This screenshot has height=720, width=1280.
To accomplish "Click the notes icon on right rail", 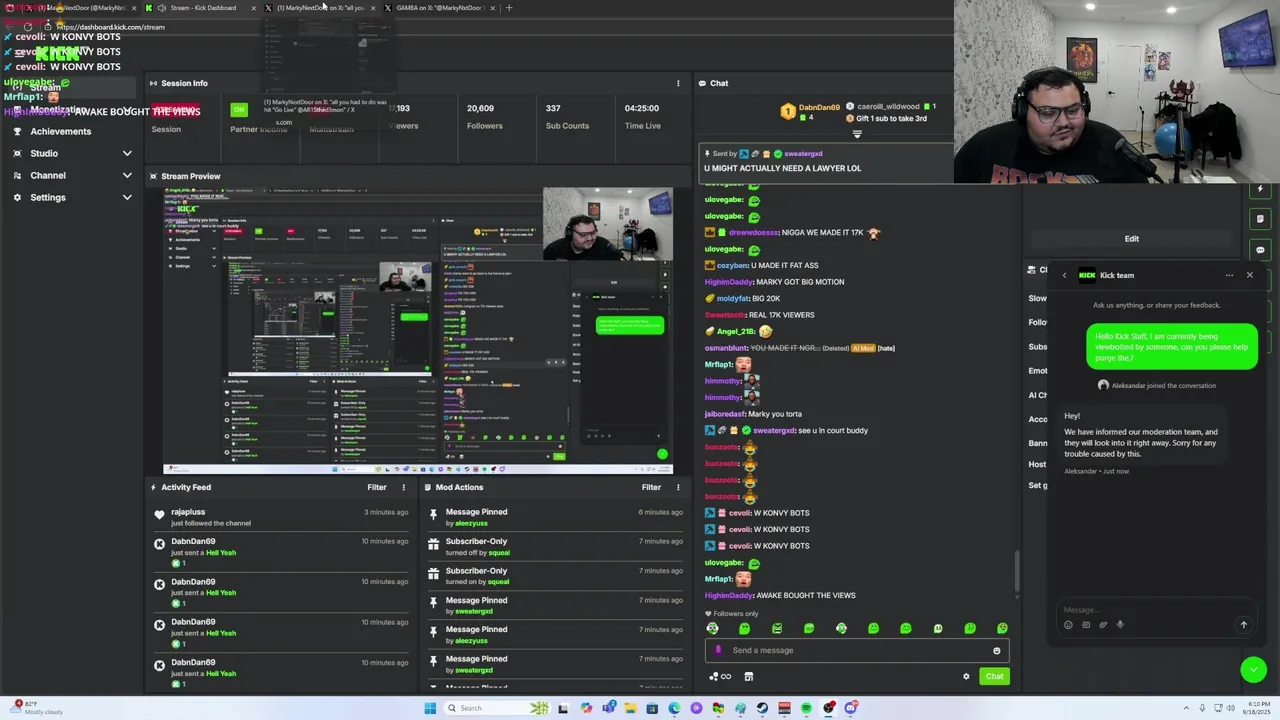I will (1260, 219).
